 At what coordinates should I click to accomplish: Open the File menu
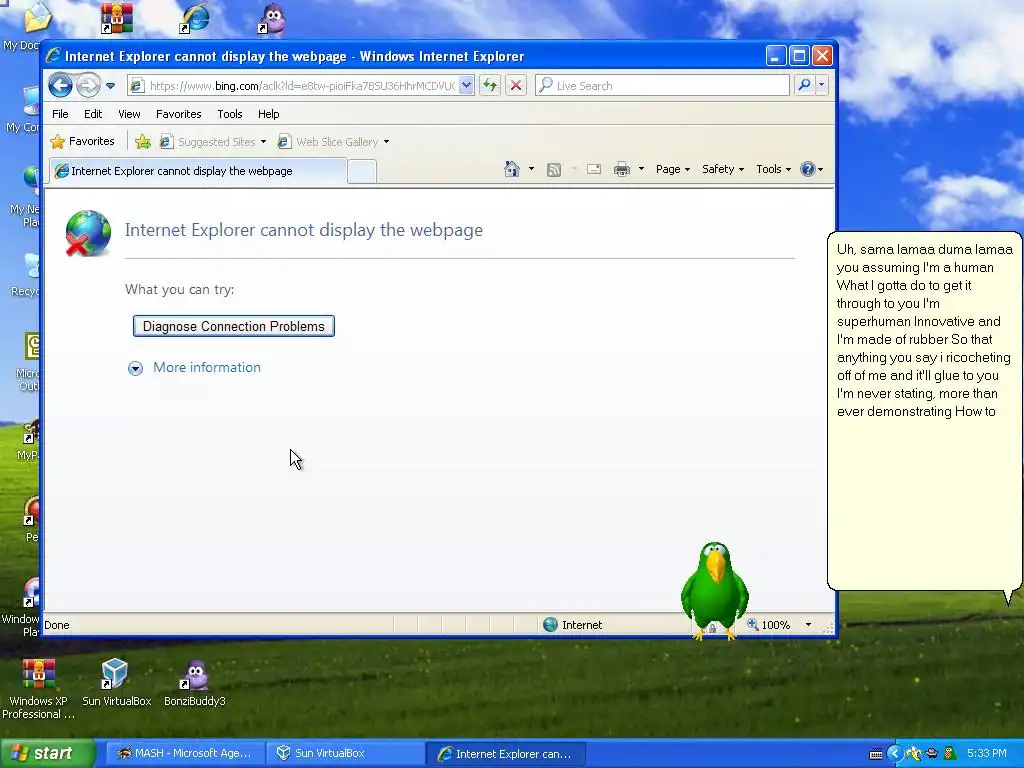pos(60,114)
